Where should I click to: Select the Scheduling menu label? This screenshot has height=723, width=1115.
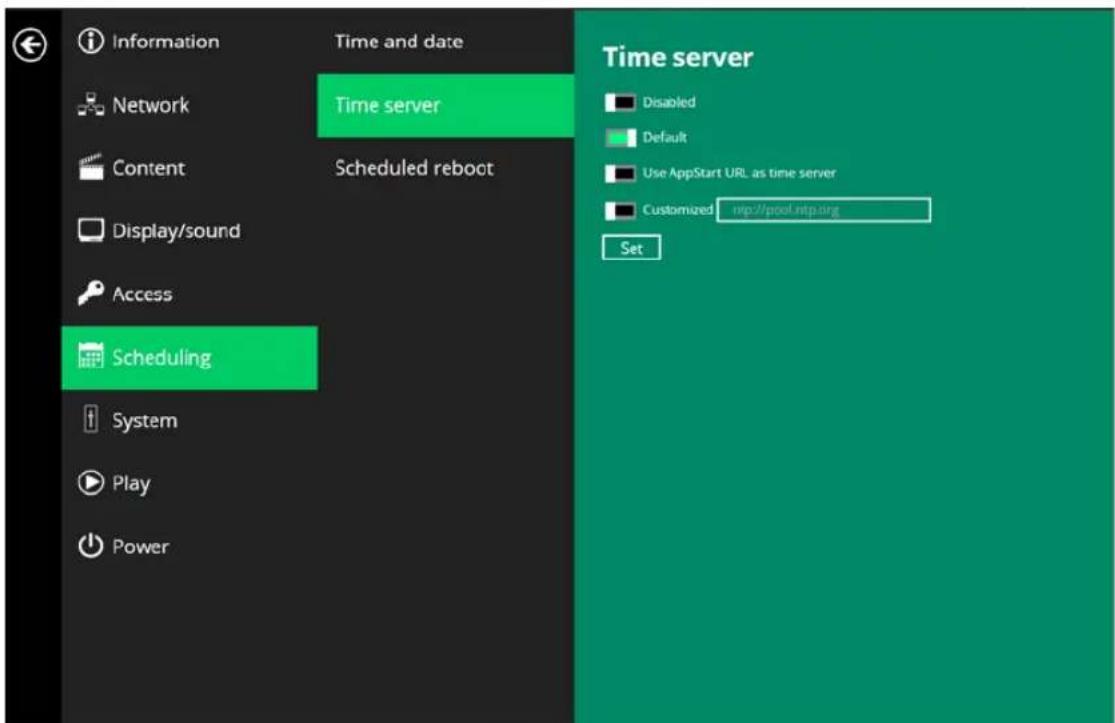point(161,357)
